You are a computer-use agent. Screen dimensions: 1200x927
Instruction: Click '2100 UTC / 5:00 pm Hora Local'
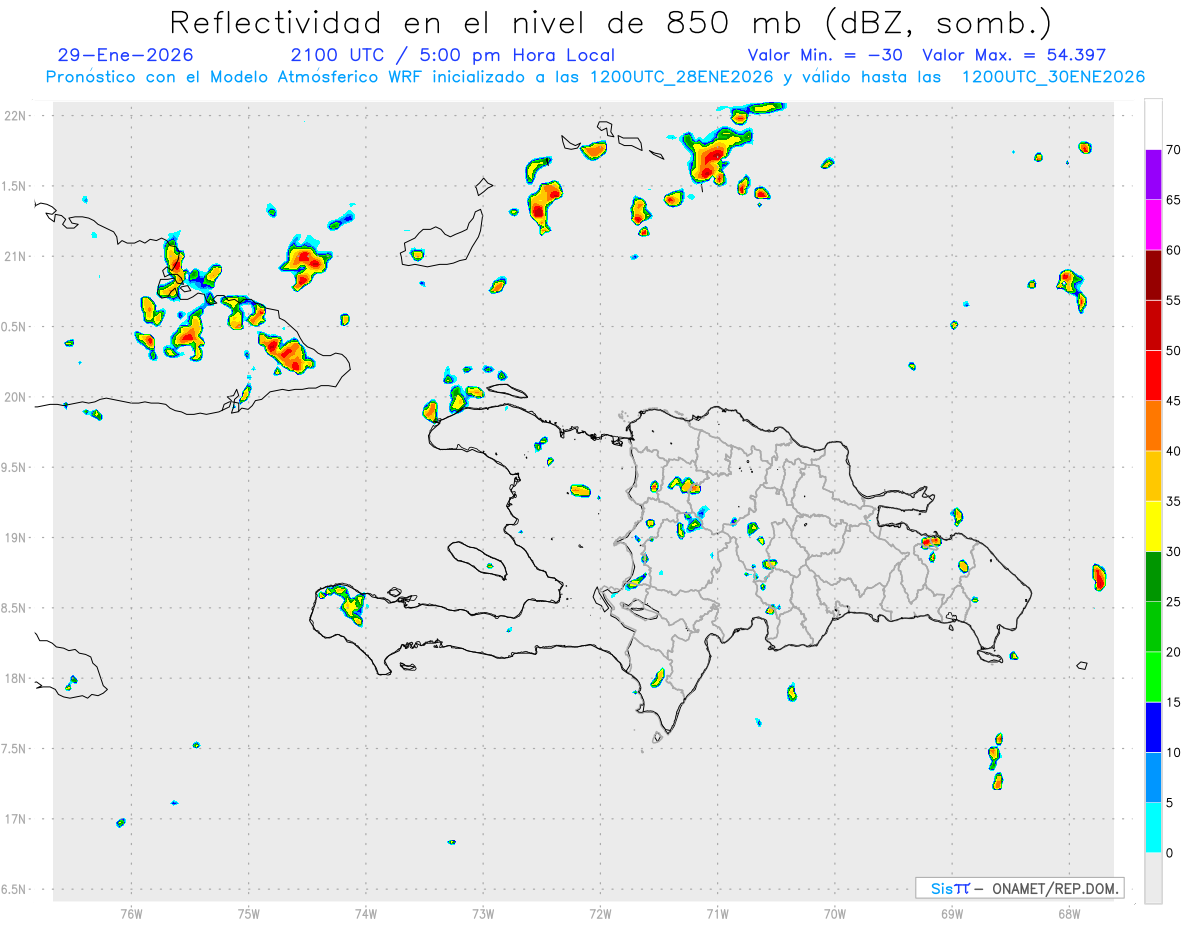452,55
